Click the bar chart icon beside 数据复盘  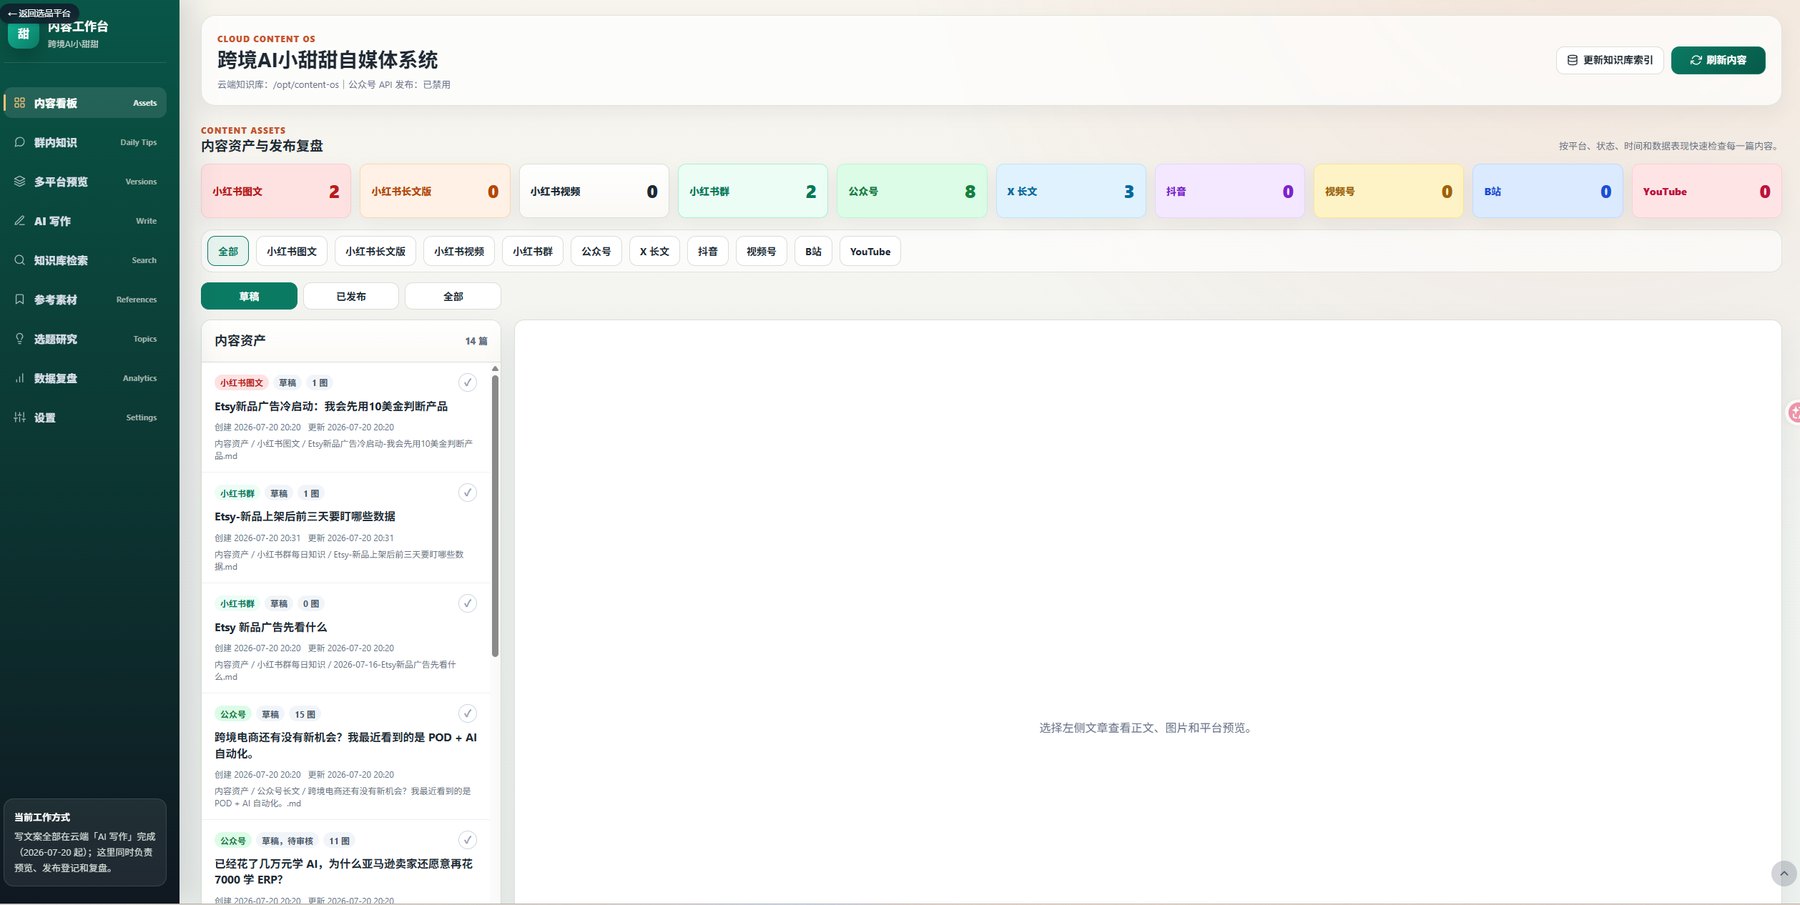coord(19,378)
